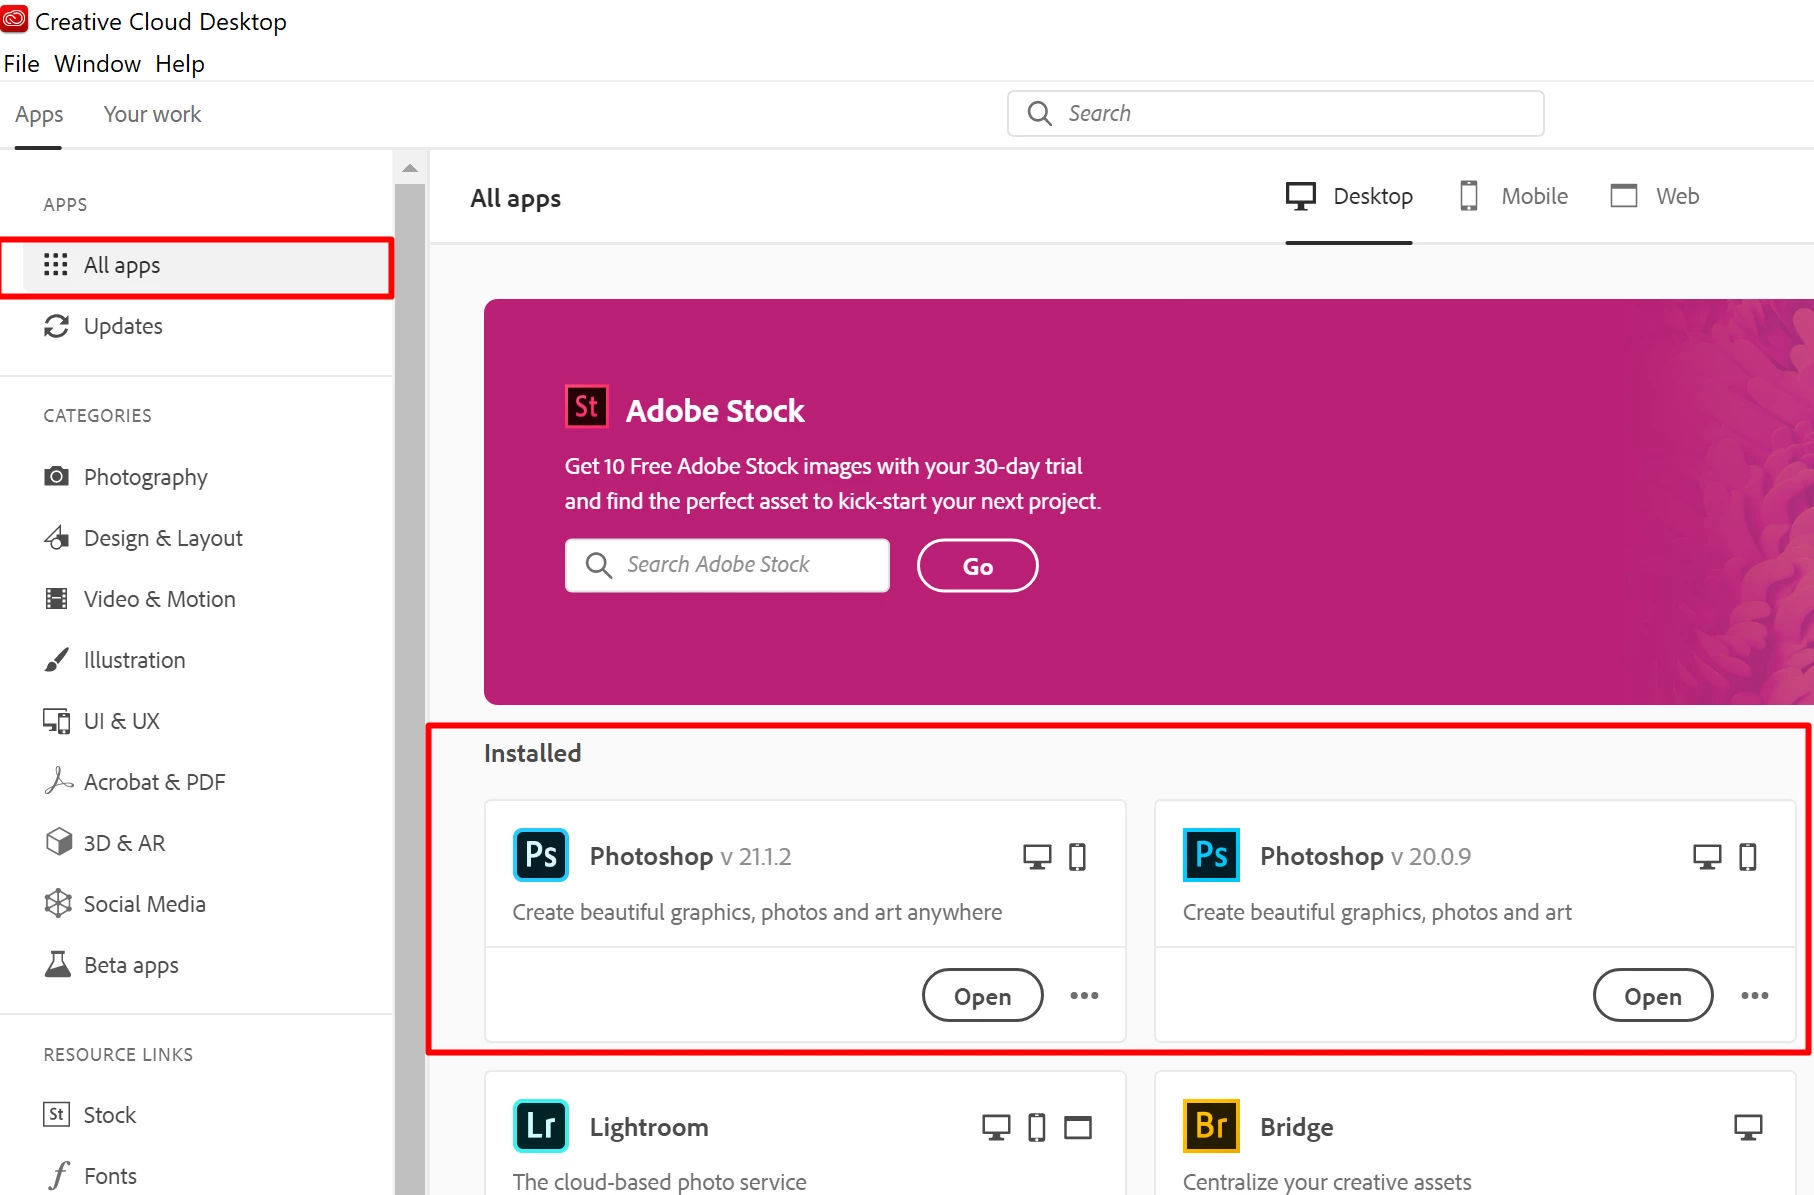This screenshot has width=1814, height=1195.
Task: Click the Photography camera icon
Action: [x=57, y=476]
